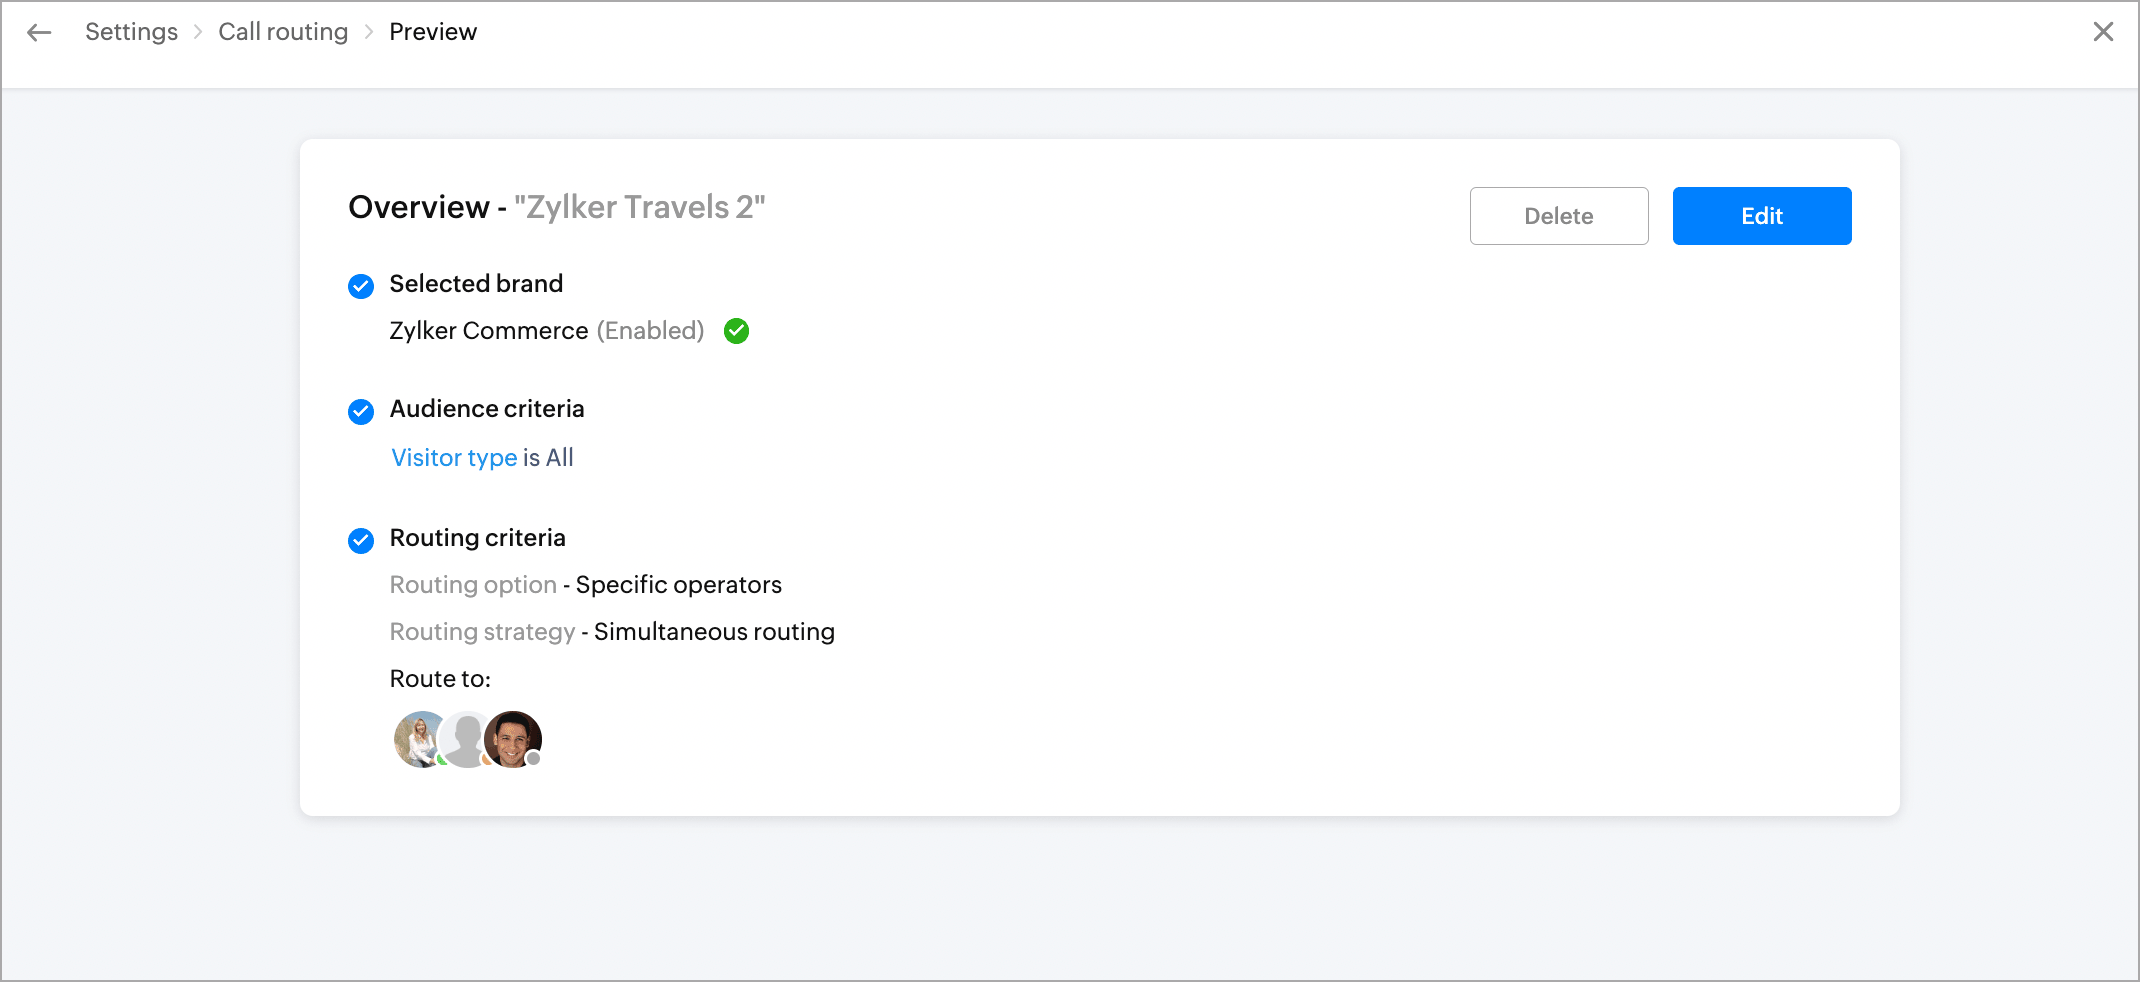Viewport: 2140px width, 982px height.
Task: Click the Specific operators routing option text
Action: tap(679, 585)
